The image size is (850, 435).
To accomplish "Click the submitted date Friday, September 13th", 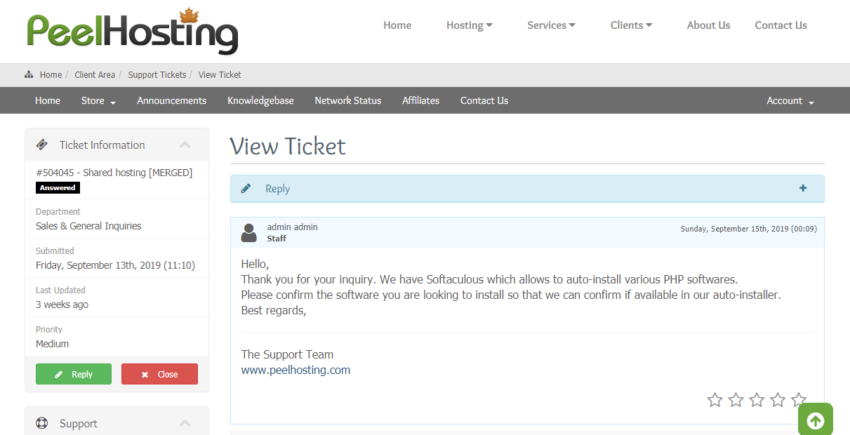I will tap(115, 265).
